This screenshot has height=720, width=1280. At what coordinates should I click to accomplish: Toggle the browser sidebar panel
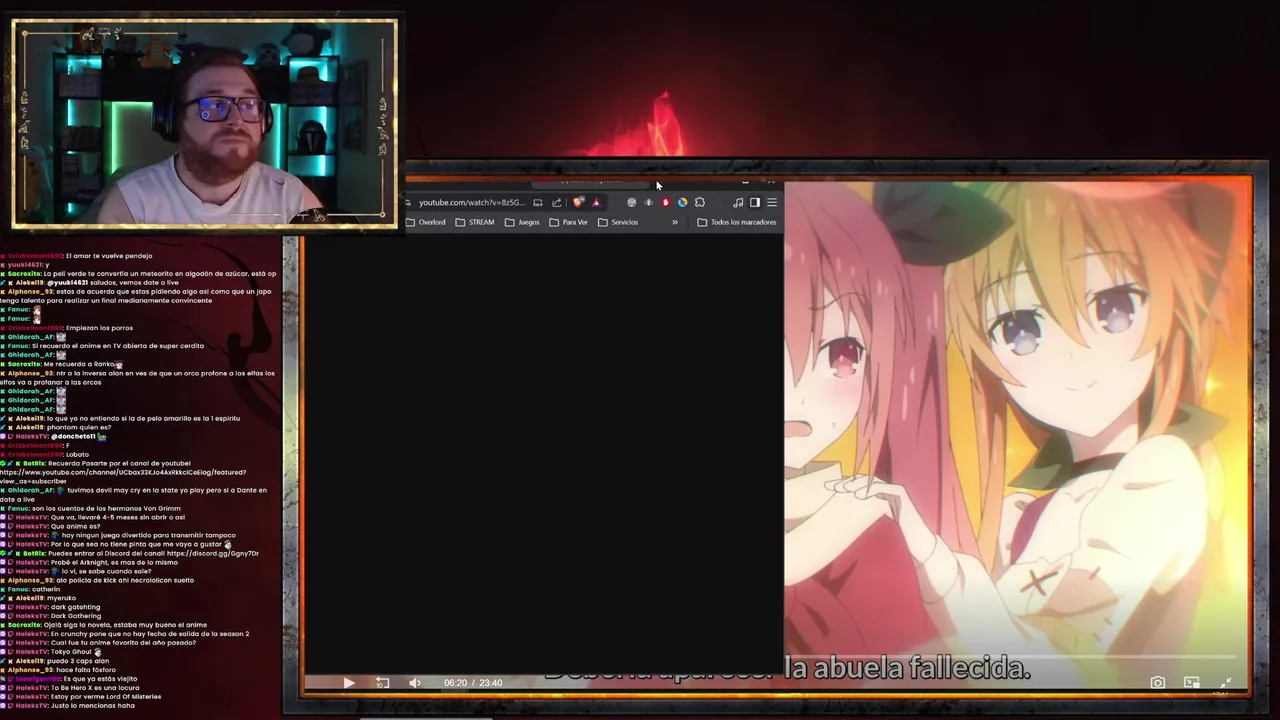(755, 203)
